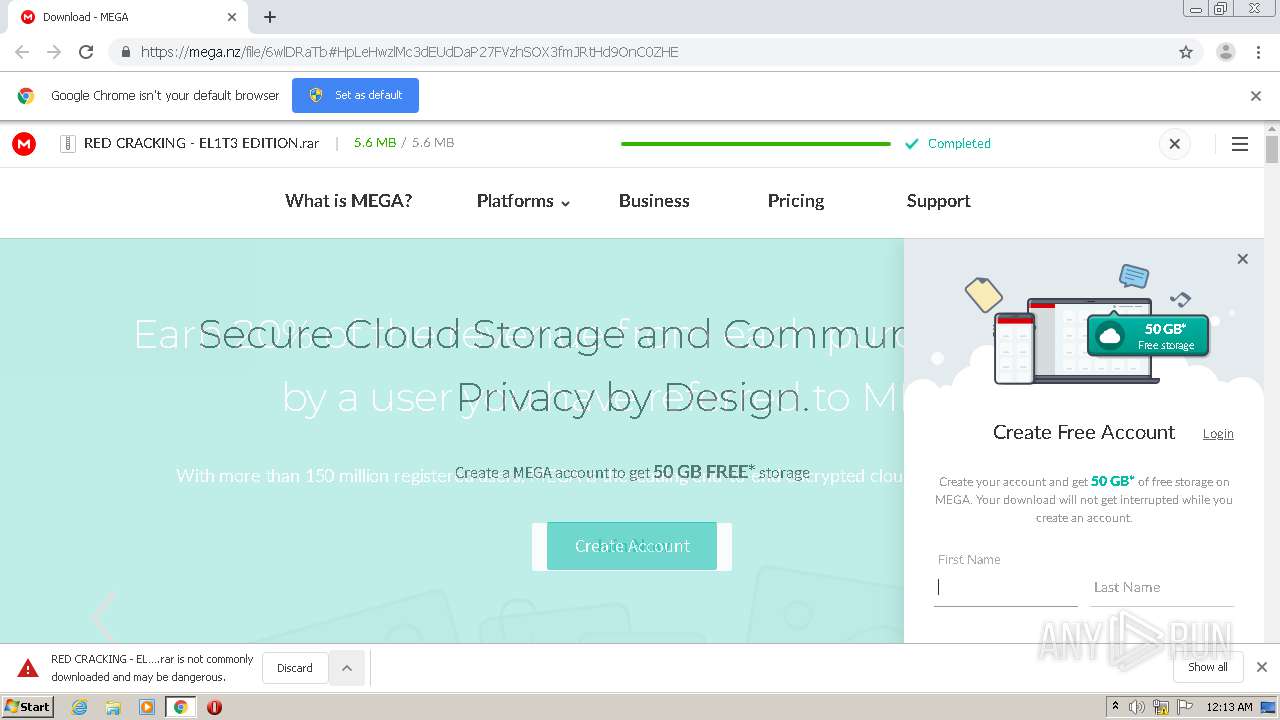
Task: Click the address bar URL
Action: coord(410,52)
